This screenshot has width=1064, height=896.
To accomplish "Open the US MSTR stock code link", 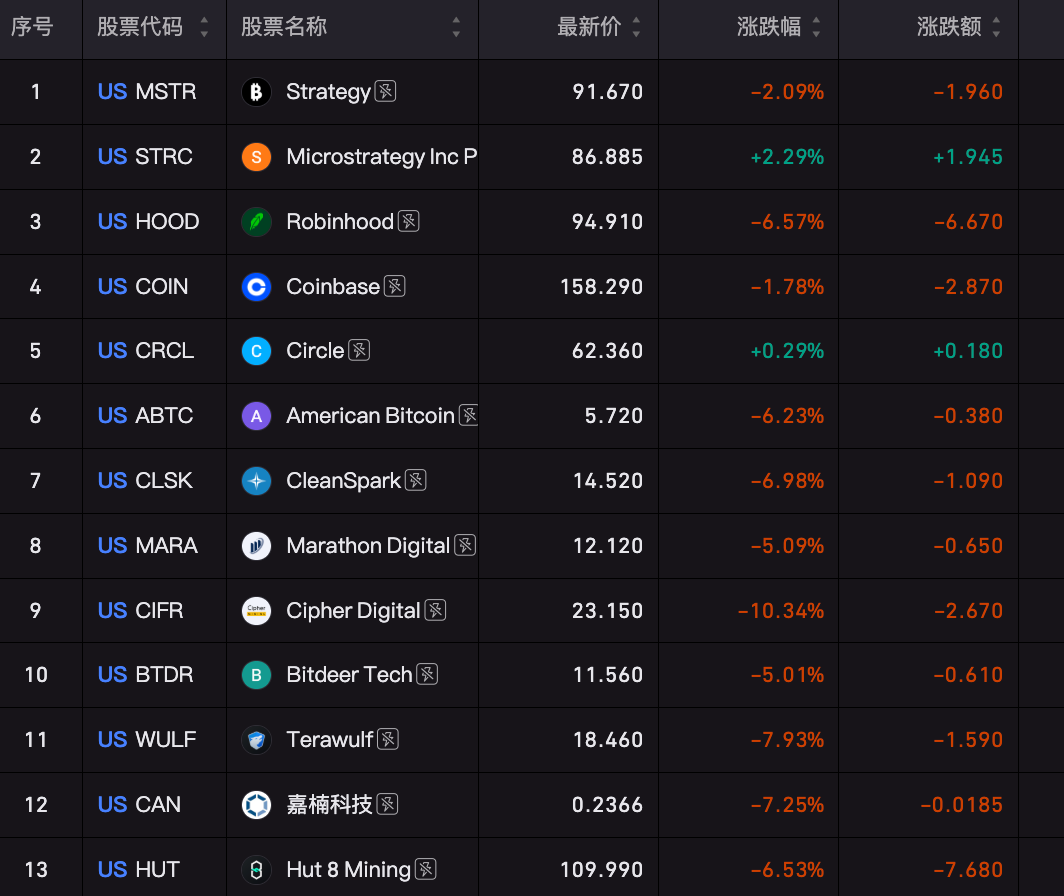I will (147, 92).
